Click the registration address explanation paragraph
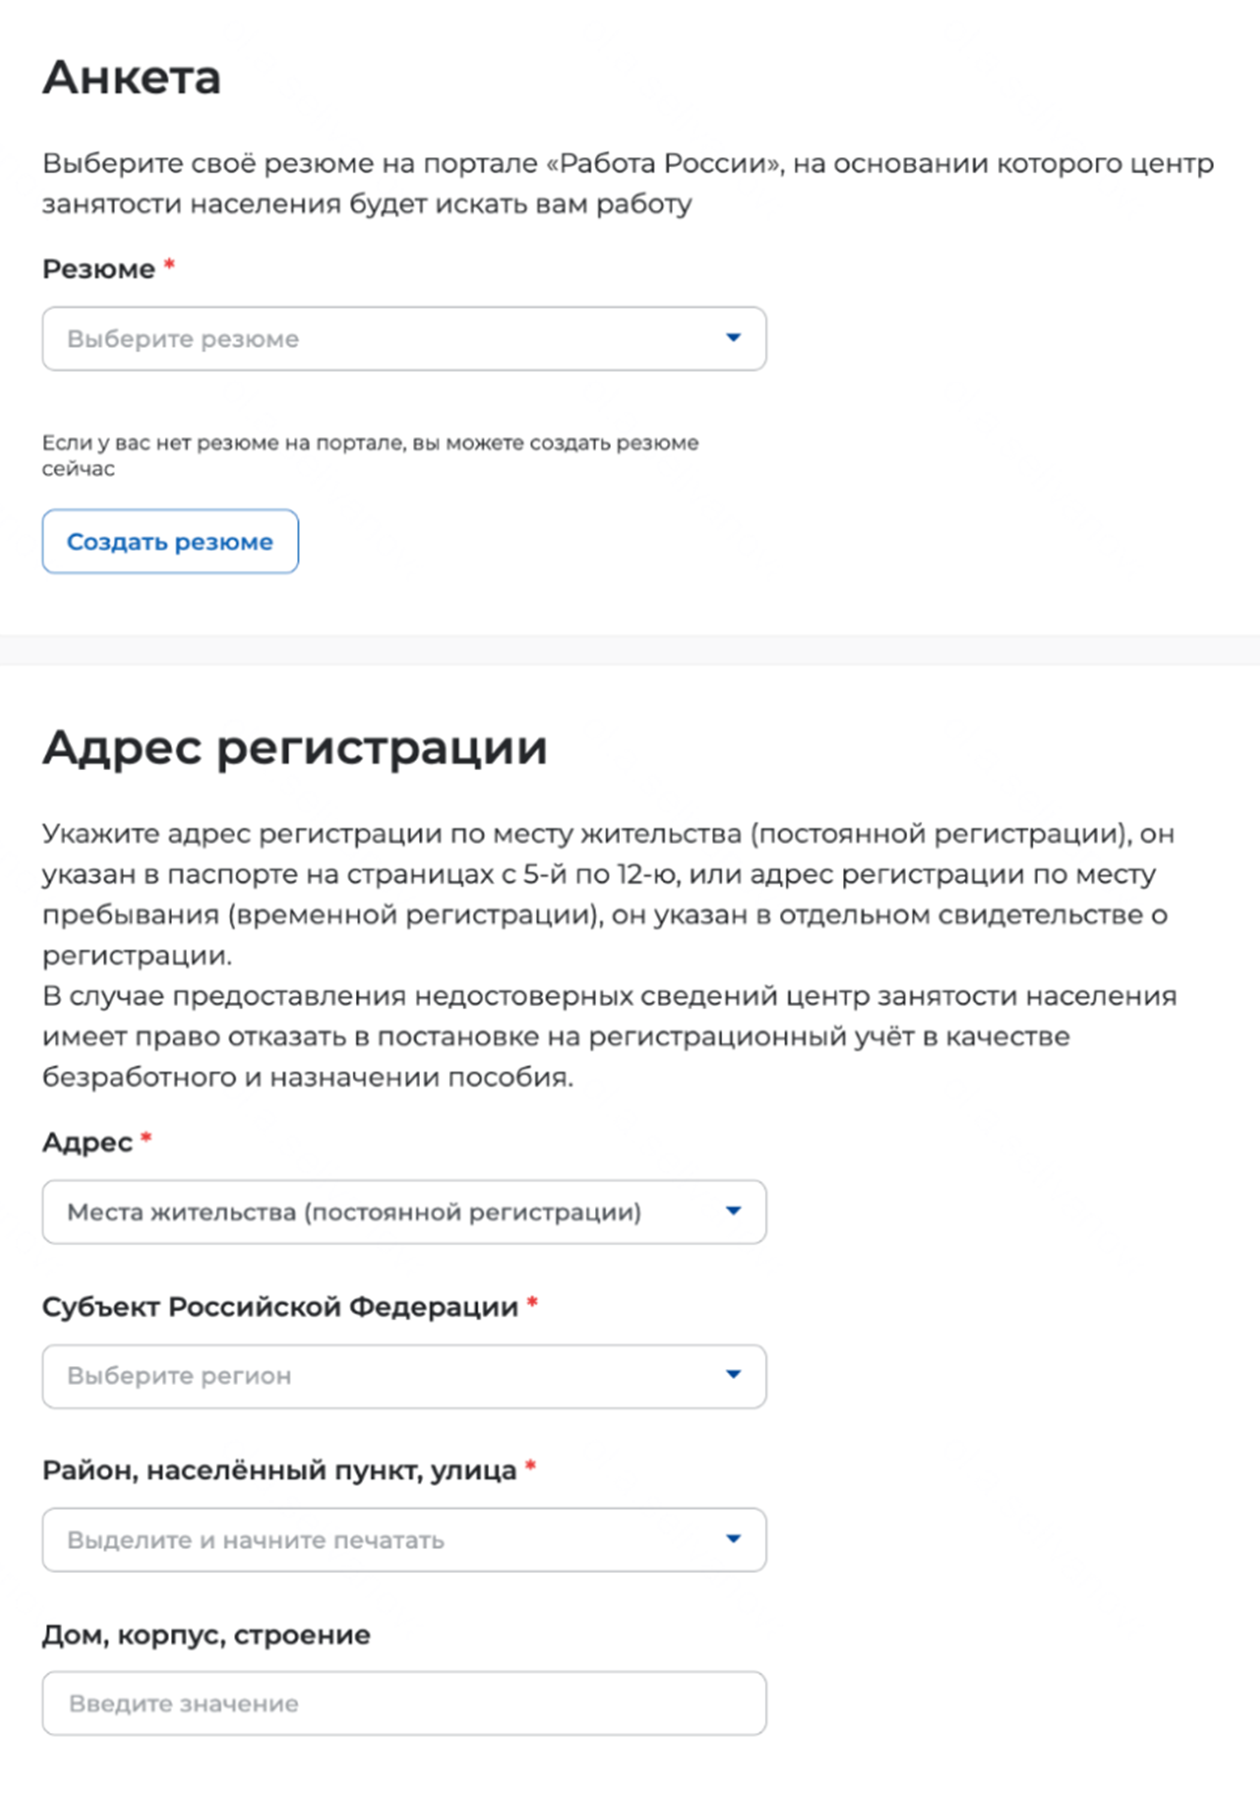Viewport: 1260px width, 1807px height. pyautogui.click(x=608, y=954)
